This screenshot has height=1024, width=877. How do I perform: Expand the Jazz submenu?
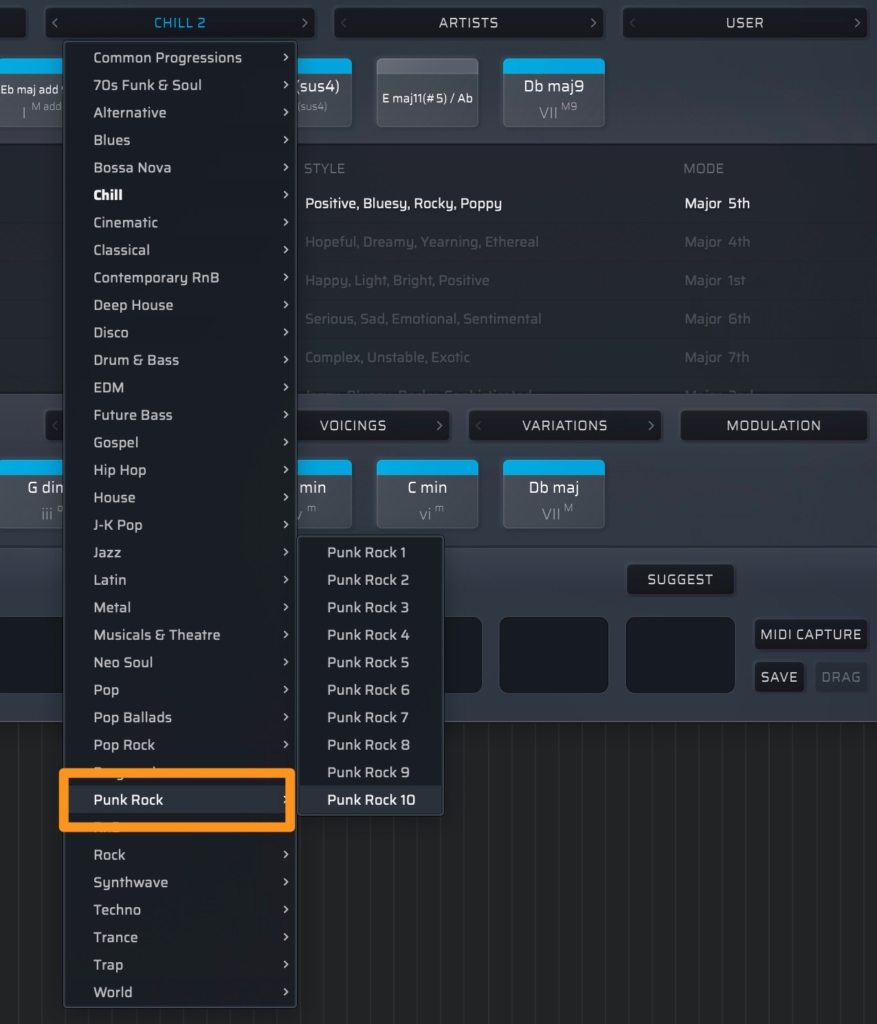(x=180, y=552)
